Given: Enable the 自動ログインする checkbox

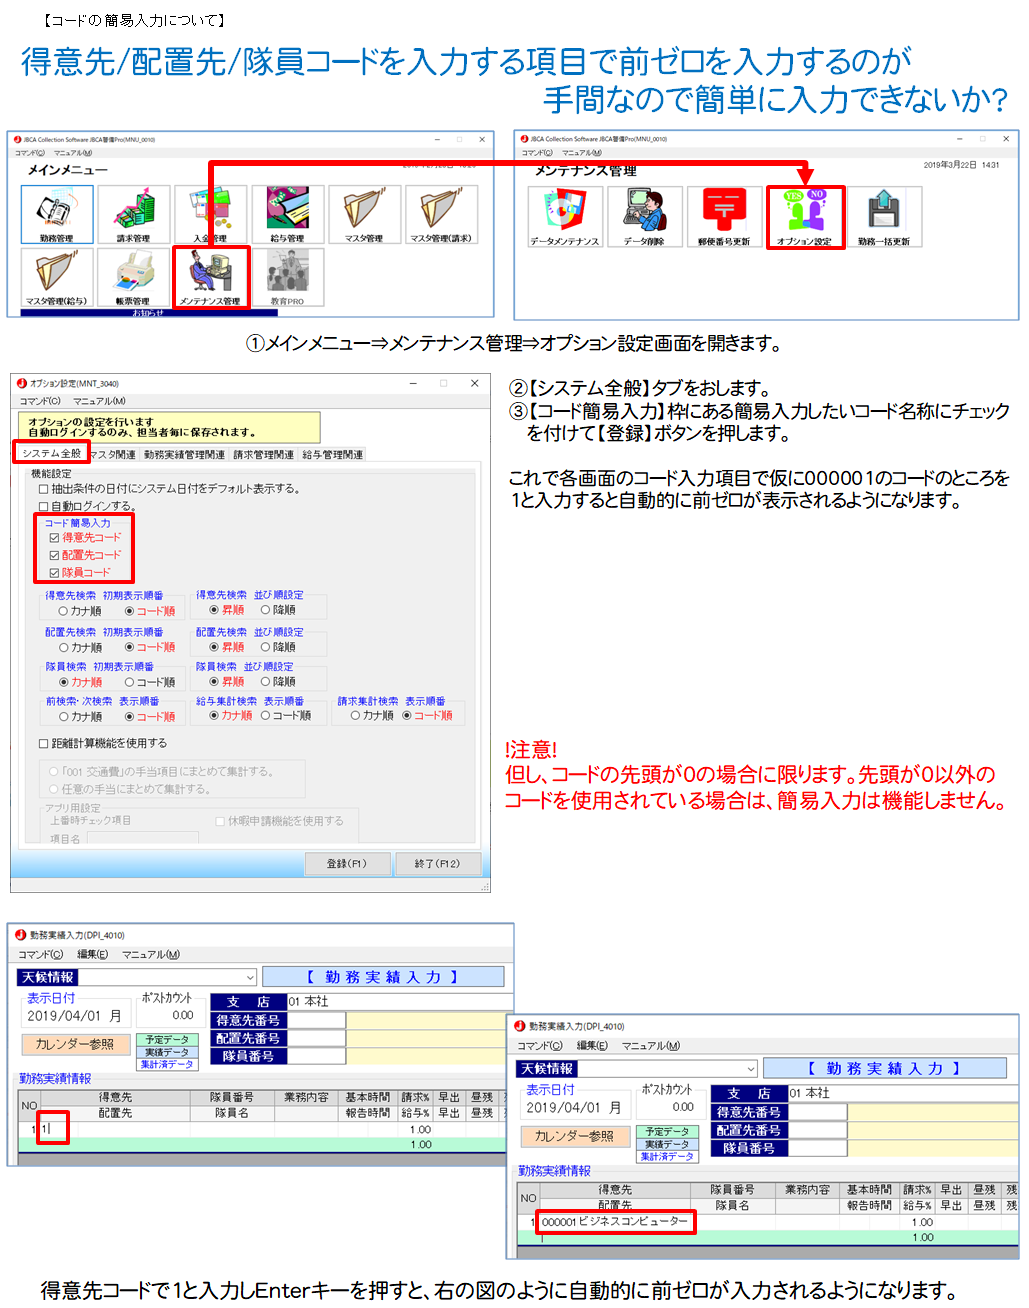Looking at the screenshot, I should pos(44,506).
